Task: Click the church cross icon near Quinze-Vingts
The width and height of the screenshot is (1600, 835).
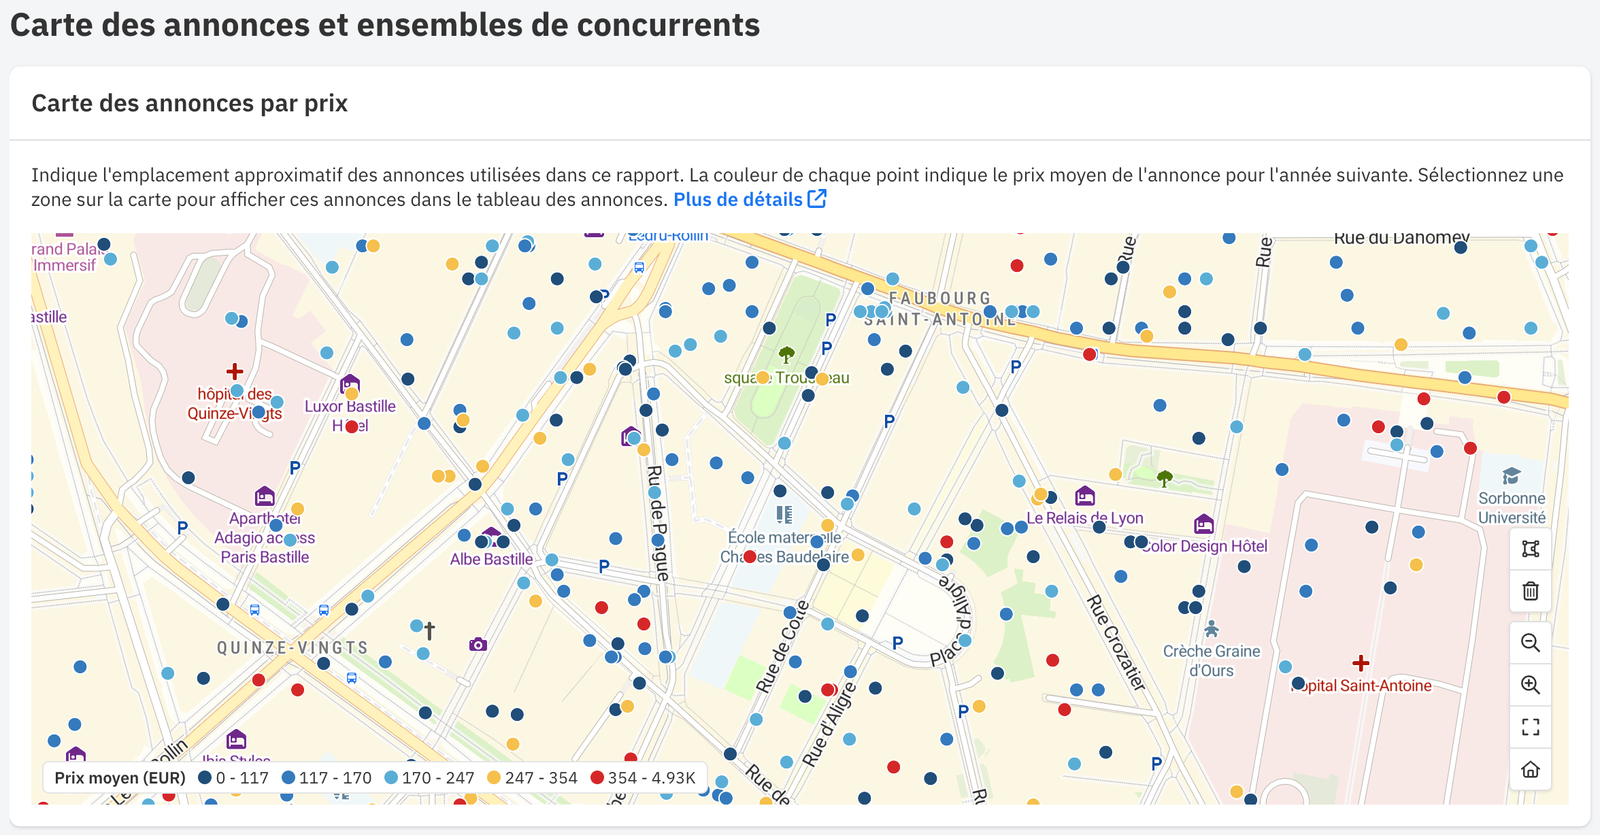Action: click(430, 631)
